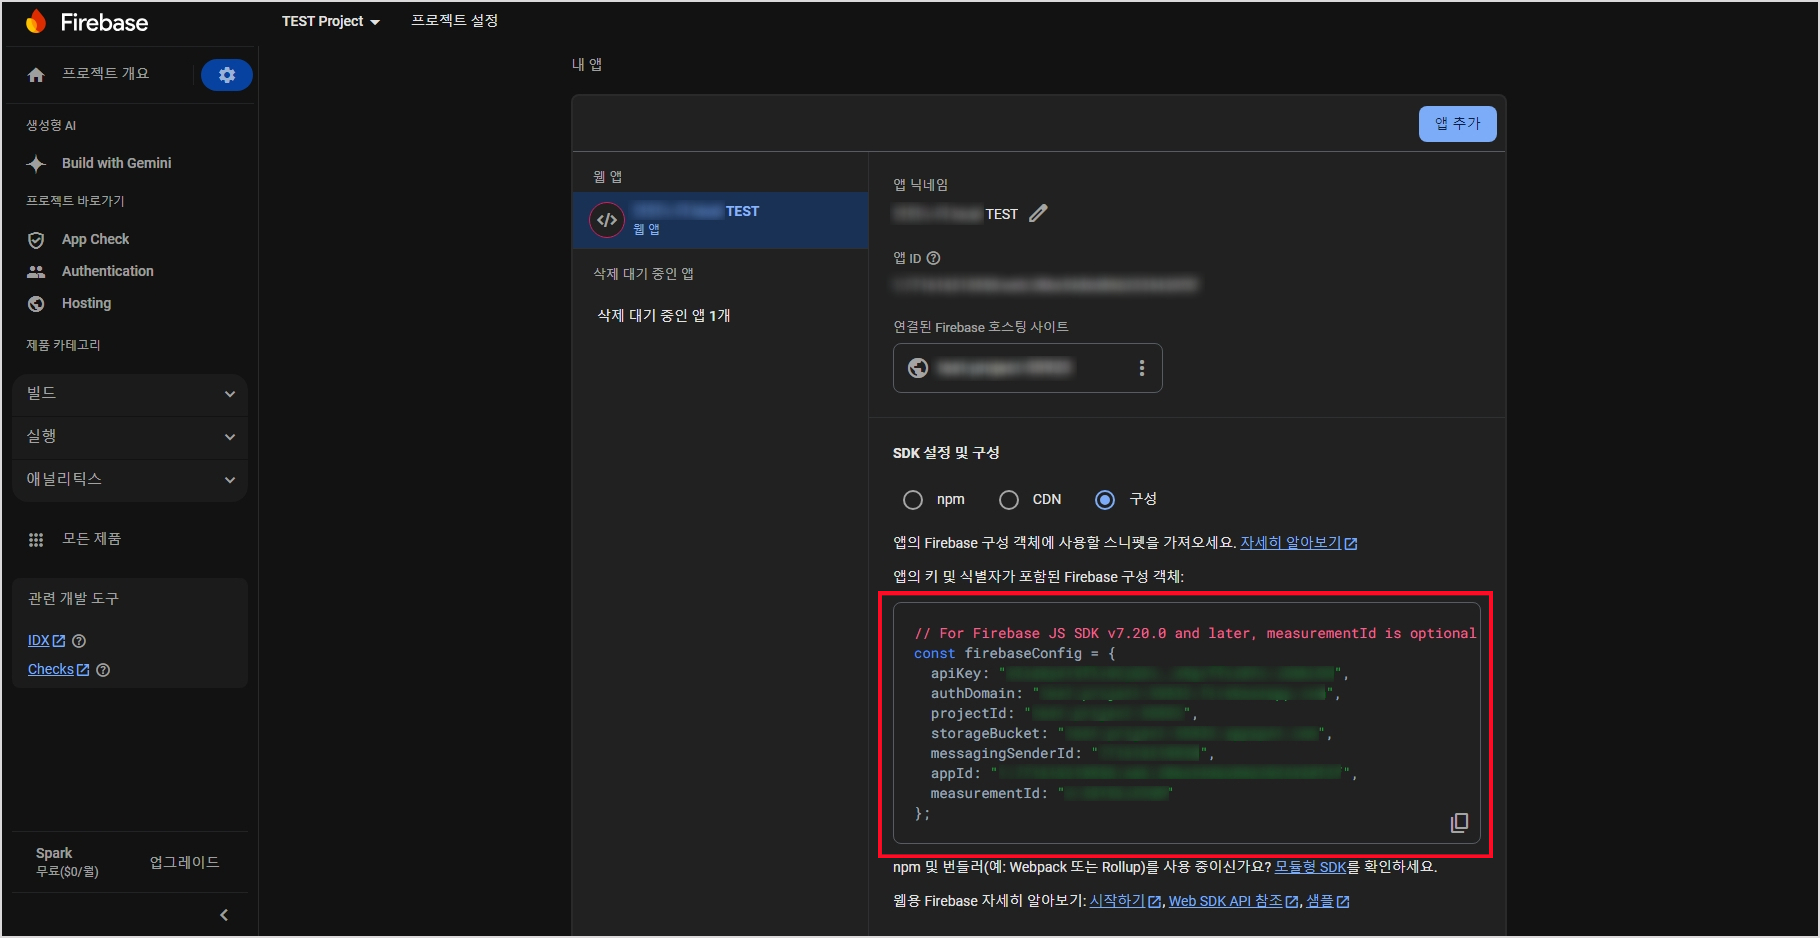This screenshot has width=1820, height=938.
Task: Go to Hosting in sidebar
Action: click(87, 303)
